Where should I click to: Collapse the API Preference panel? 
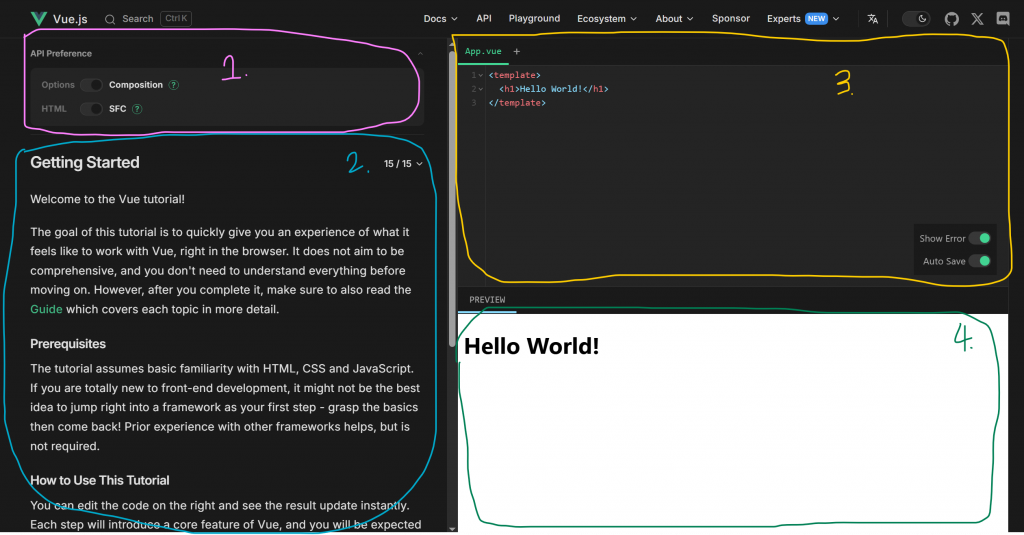[x=421, y=54]
